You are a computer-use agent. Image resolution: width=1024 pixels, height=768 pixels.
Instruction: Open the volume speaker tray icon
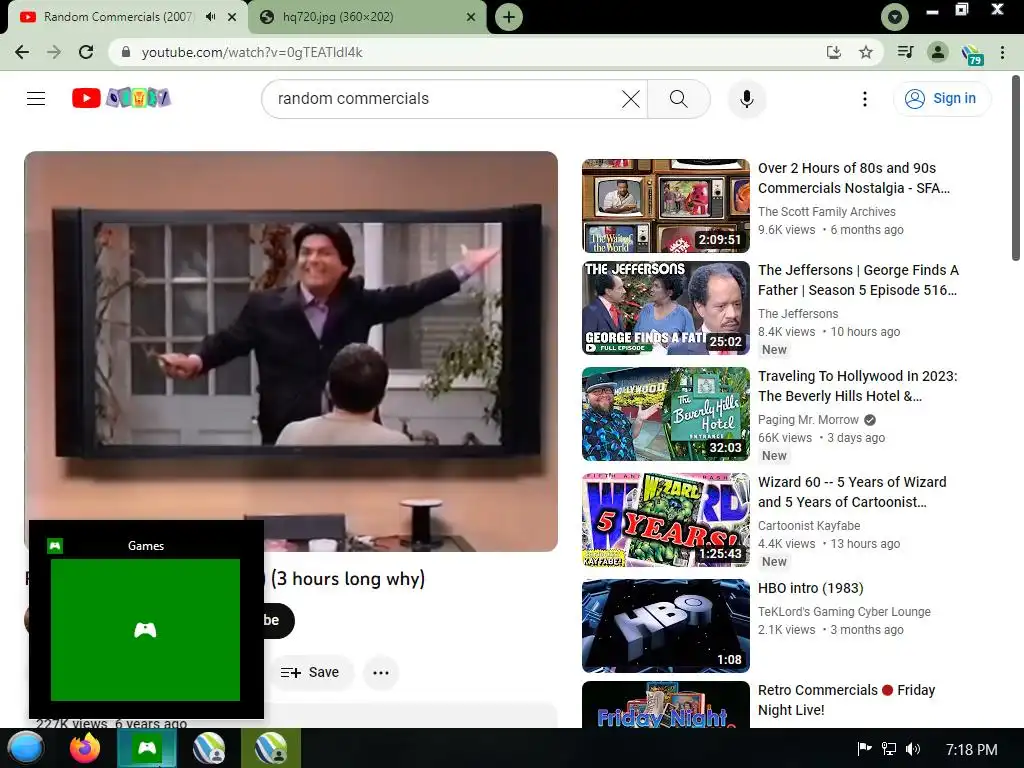point(913,749)
